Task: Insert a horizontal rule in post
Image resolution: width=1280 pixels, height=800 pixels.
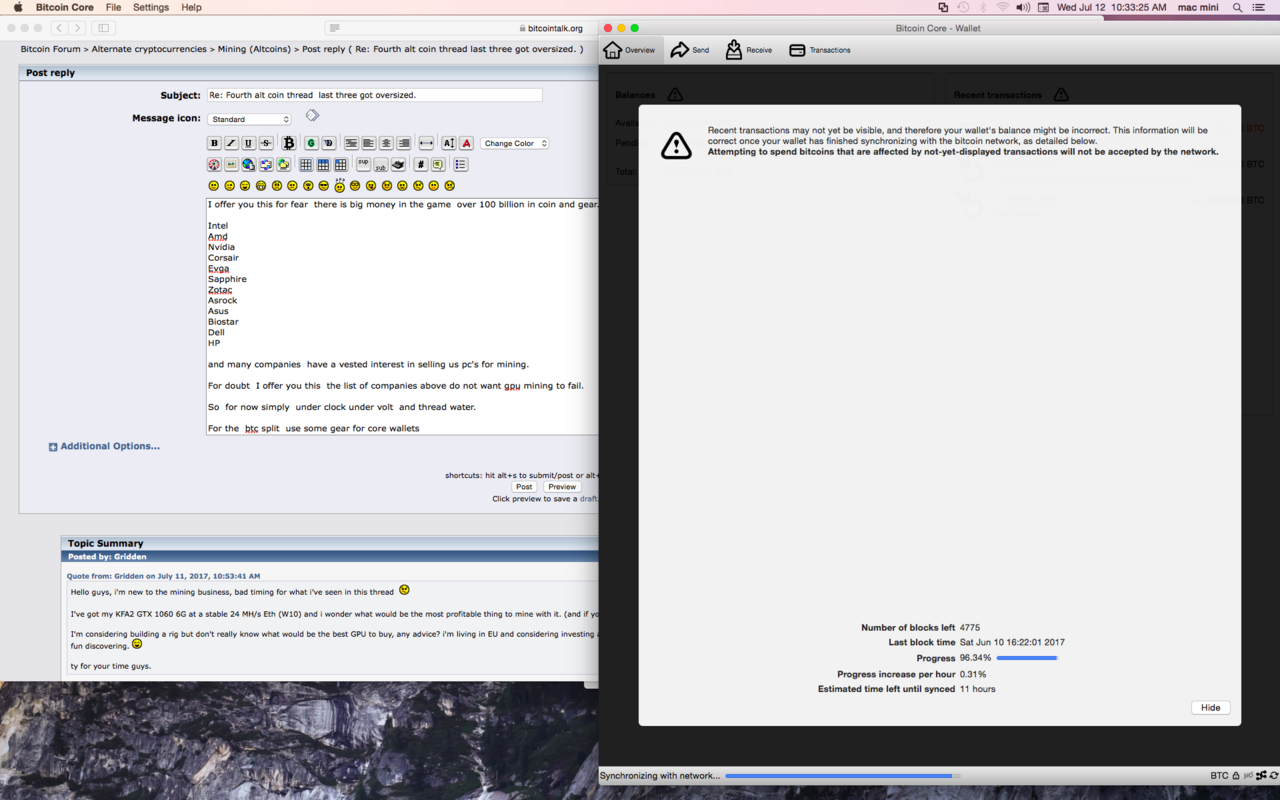Action: click(426, 143)
